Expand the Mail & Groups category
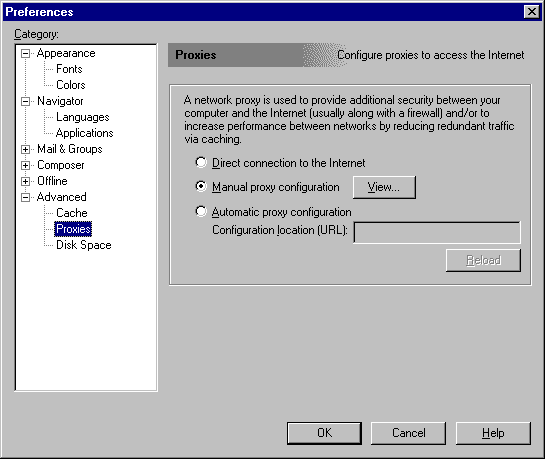Screen dimensions: 545x459 (x=25, y=149)
